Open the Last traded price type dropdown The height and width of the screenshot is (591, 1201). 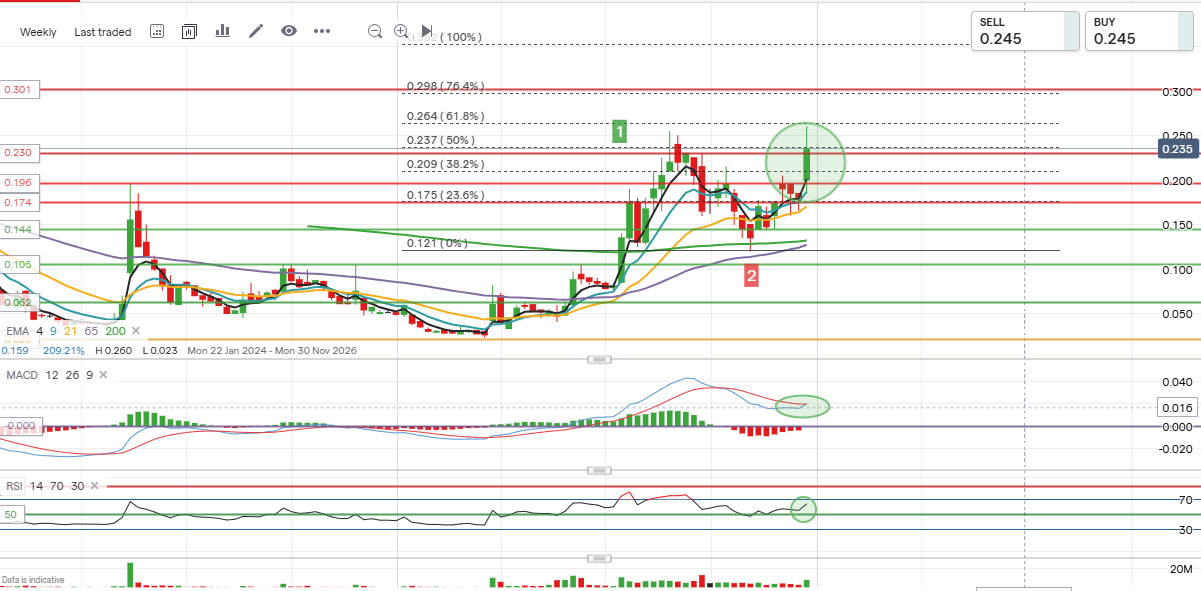pyautogui.click(x=102, y=32)
